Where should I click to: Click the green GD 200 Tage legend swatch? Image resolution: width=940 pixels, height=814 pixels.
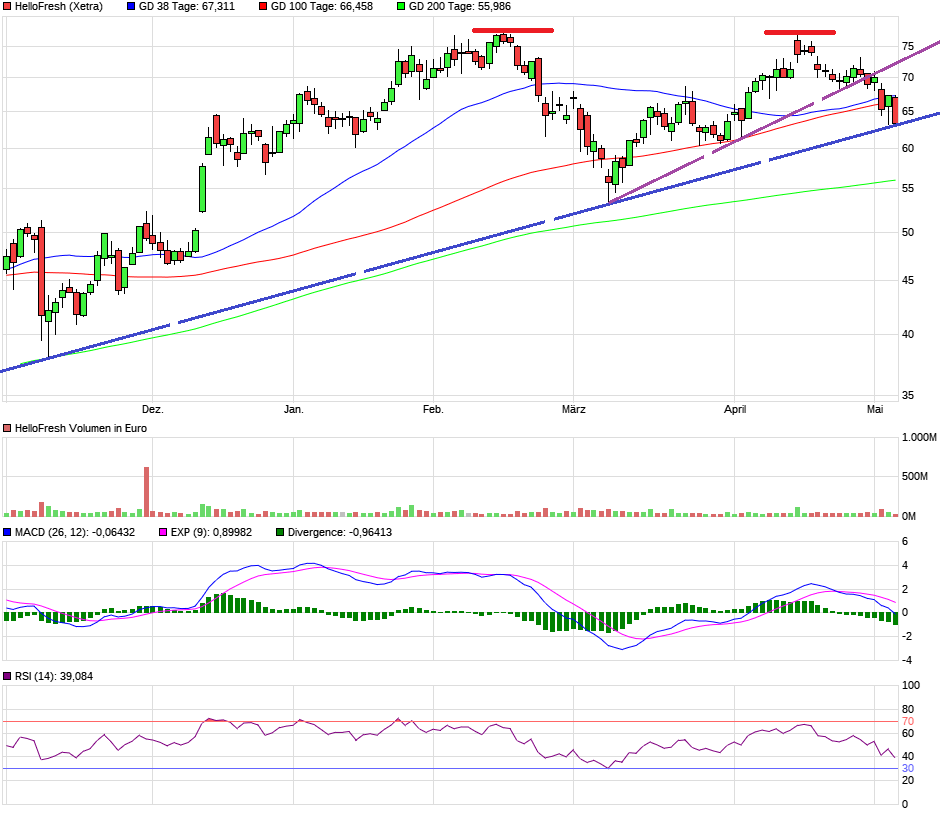(x=401, y=7)
